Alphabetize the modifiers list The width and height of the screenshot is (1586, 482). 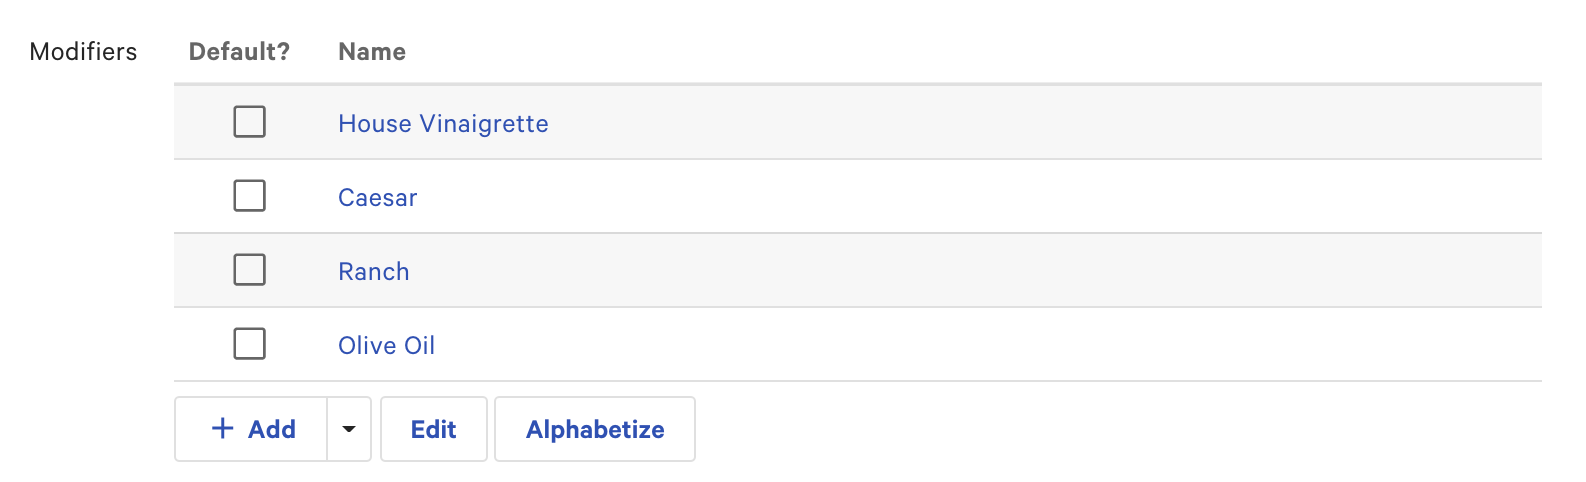(595, 429)
